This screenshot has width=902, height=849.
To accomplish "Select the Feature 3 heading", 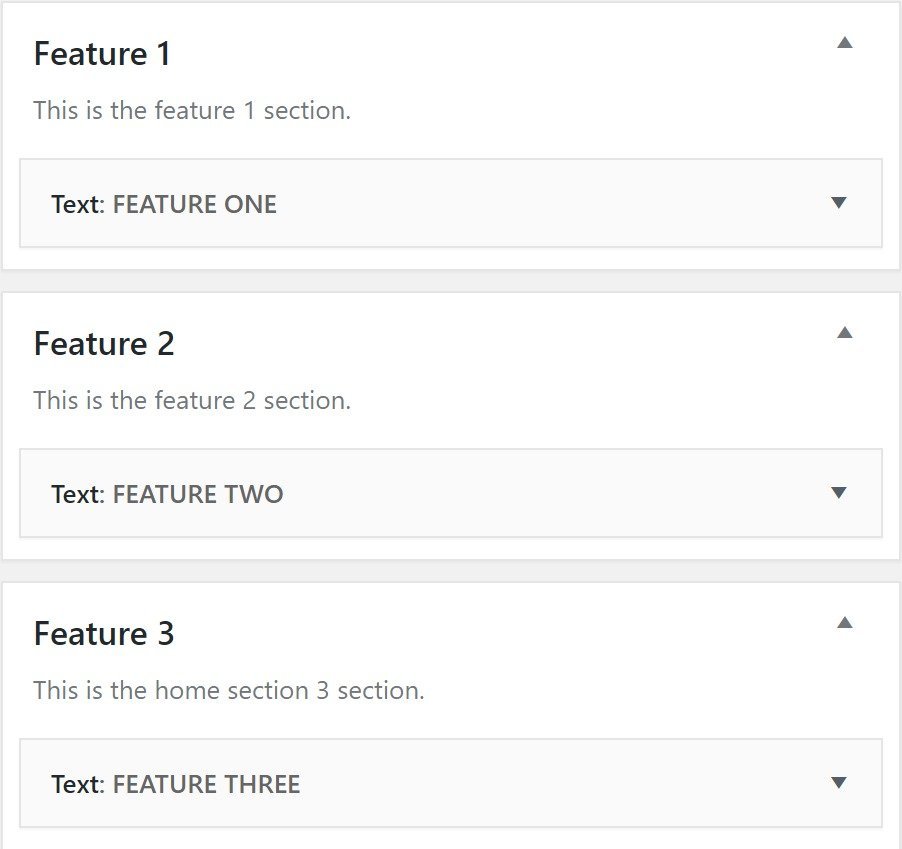I will coord(103,634).
